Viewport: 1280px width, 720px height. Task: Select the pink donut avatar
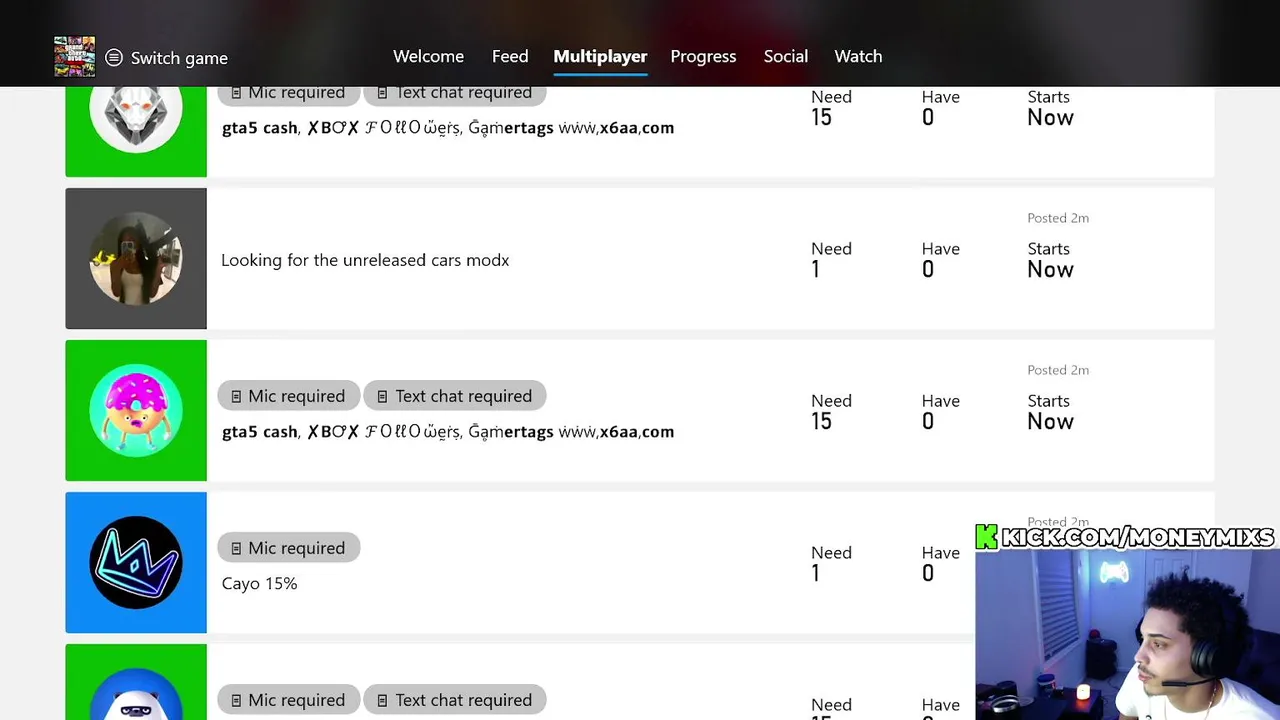(136, 411)
